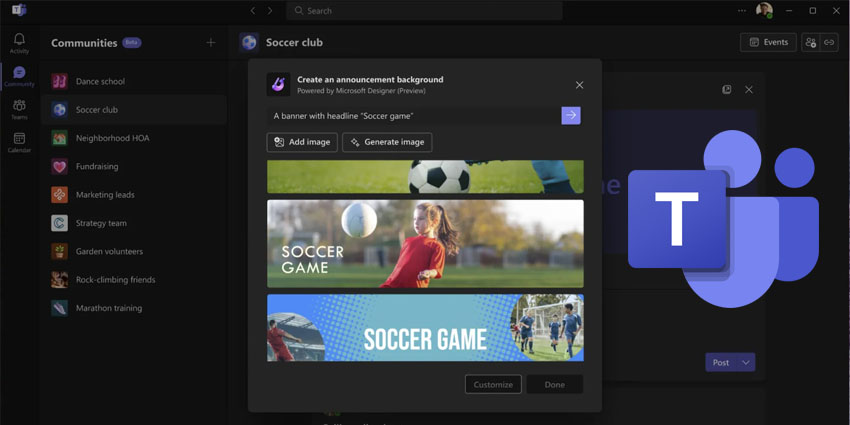Open the manage members icon
This screenshot has width=850, height=425.
(x=811, y=42)
